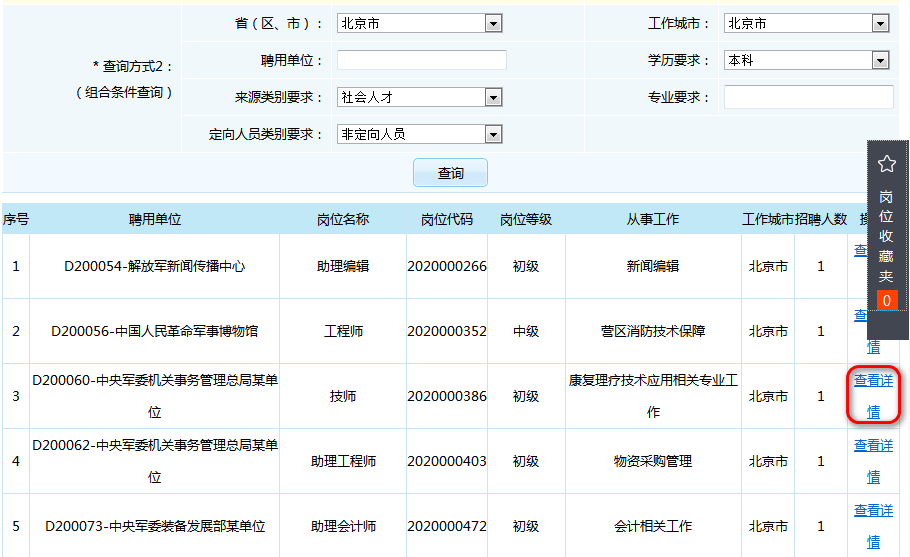Select job code 2020000266 cell

(x=447, y=266)
